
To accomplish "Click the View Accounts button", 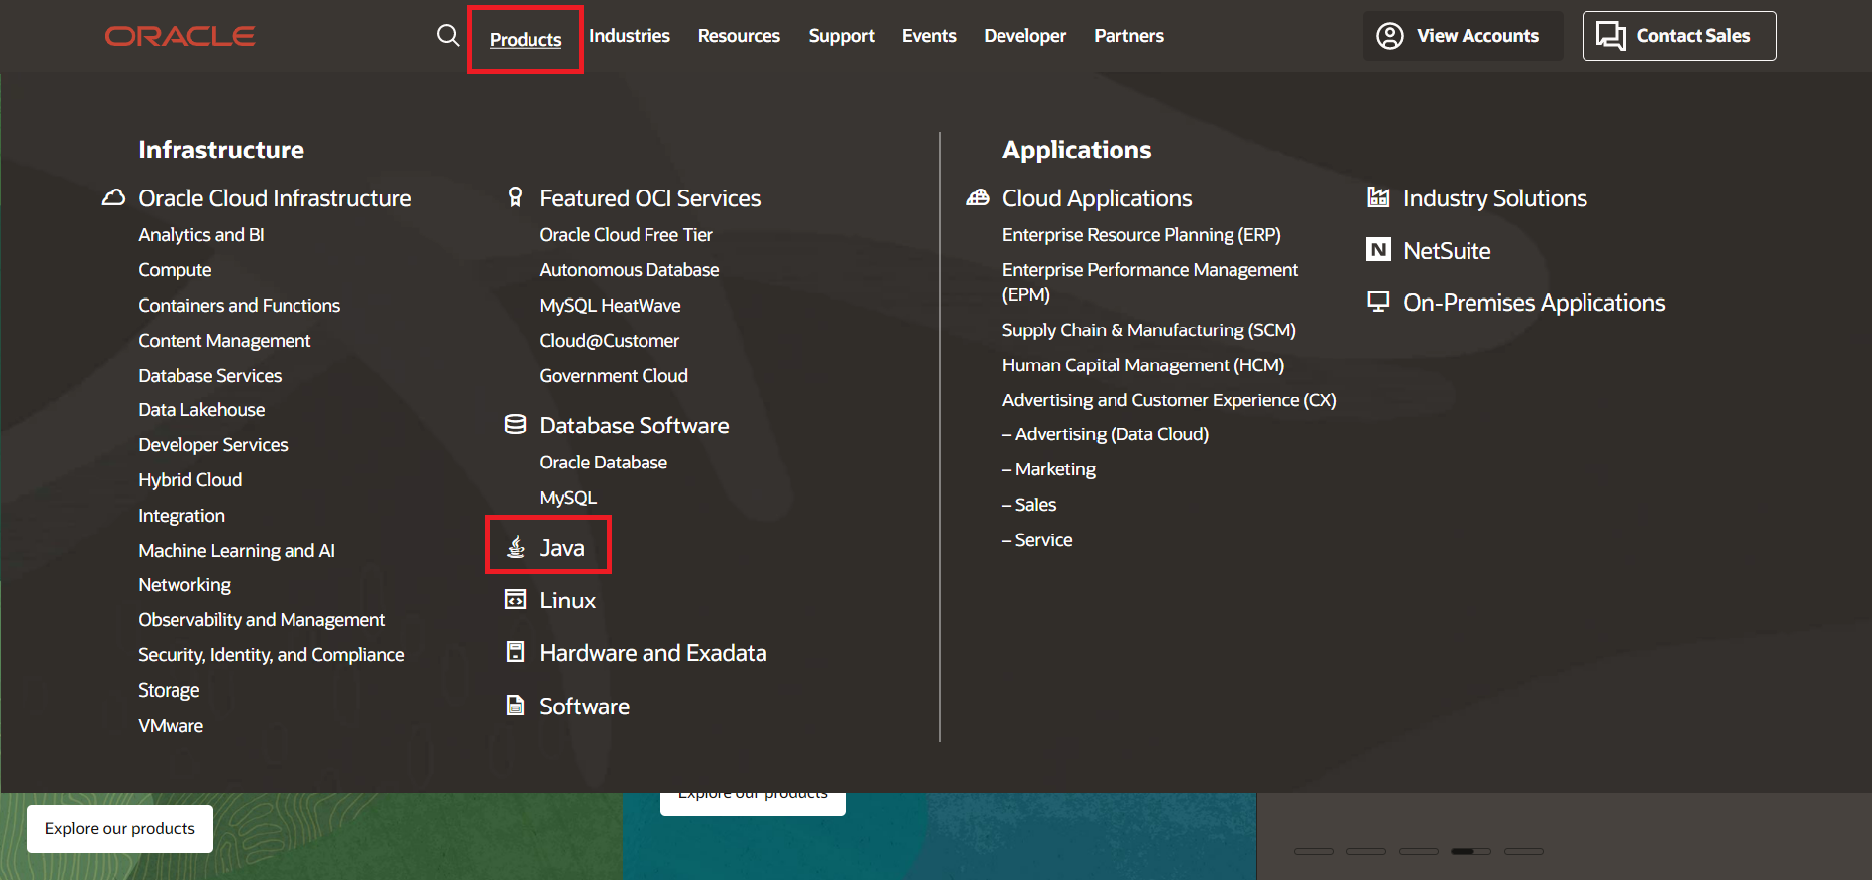I will tap(1463, 36).
